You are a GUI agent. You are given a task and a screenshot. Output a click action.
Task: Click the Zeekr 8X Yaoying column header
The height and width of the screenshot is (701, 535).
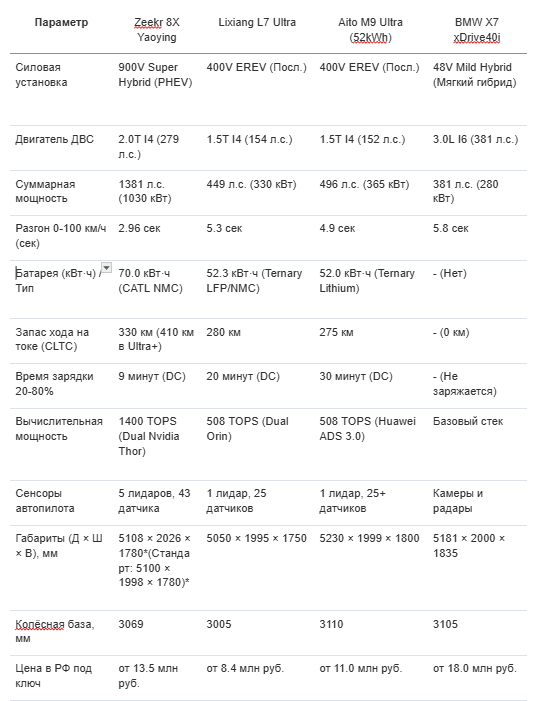(x=157, y=30)
